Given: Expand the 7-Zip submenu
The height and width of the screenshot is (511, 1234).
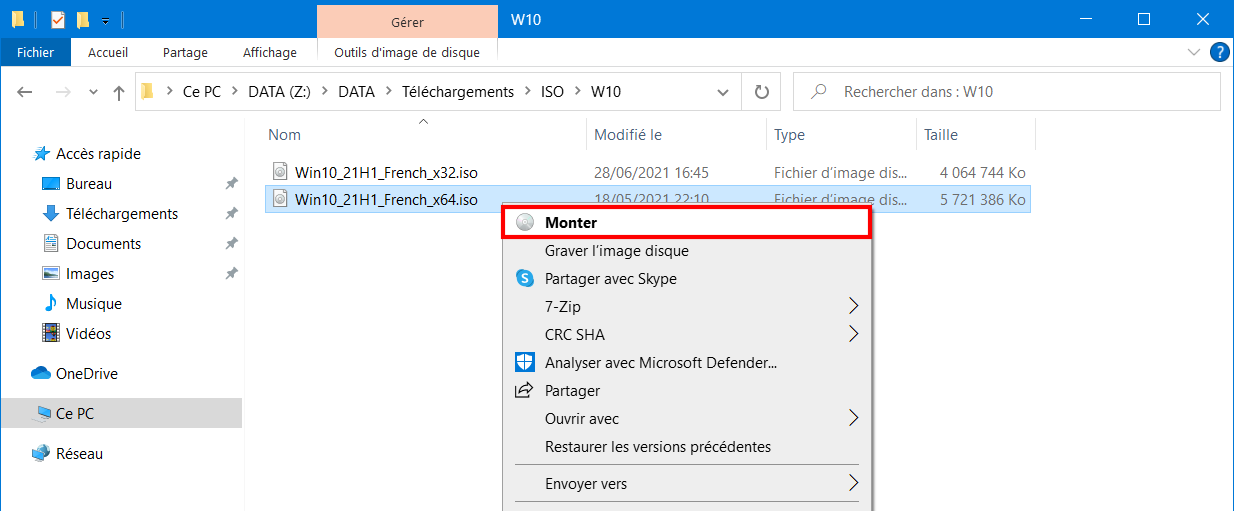Looking at the screenshot, I should tap(853, 307).
